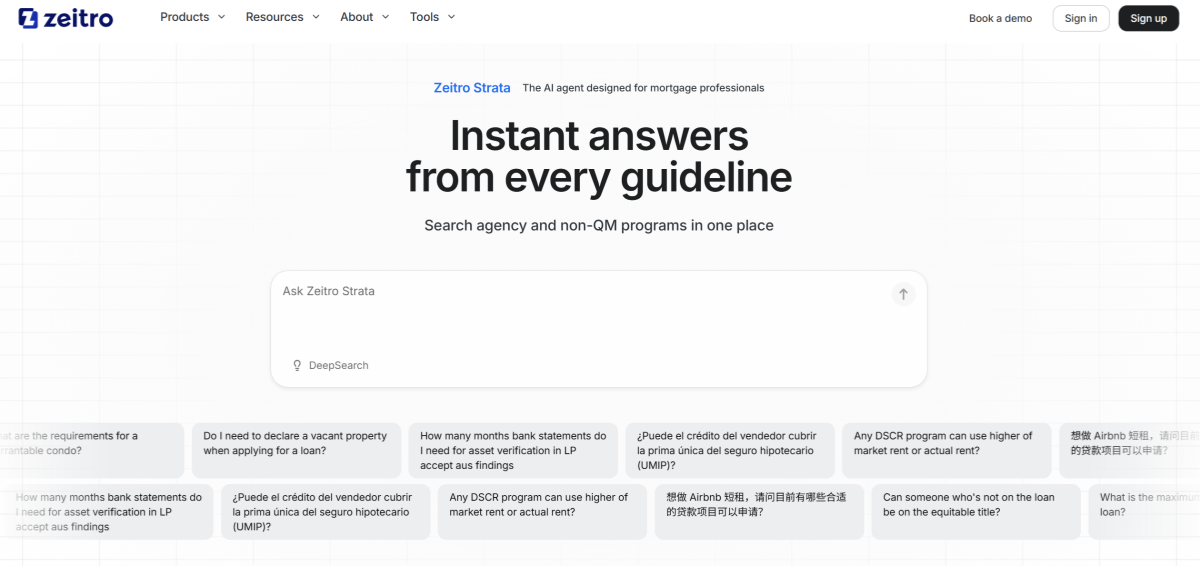The height and width of the screenshot is (566, 1200).
Task: Select top-row bank statements LP suggestion
Action: coord(513,450)
